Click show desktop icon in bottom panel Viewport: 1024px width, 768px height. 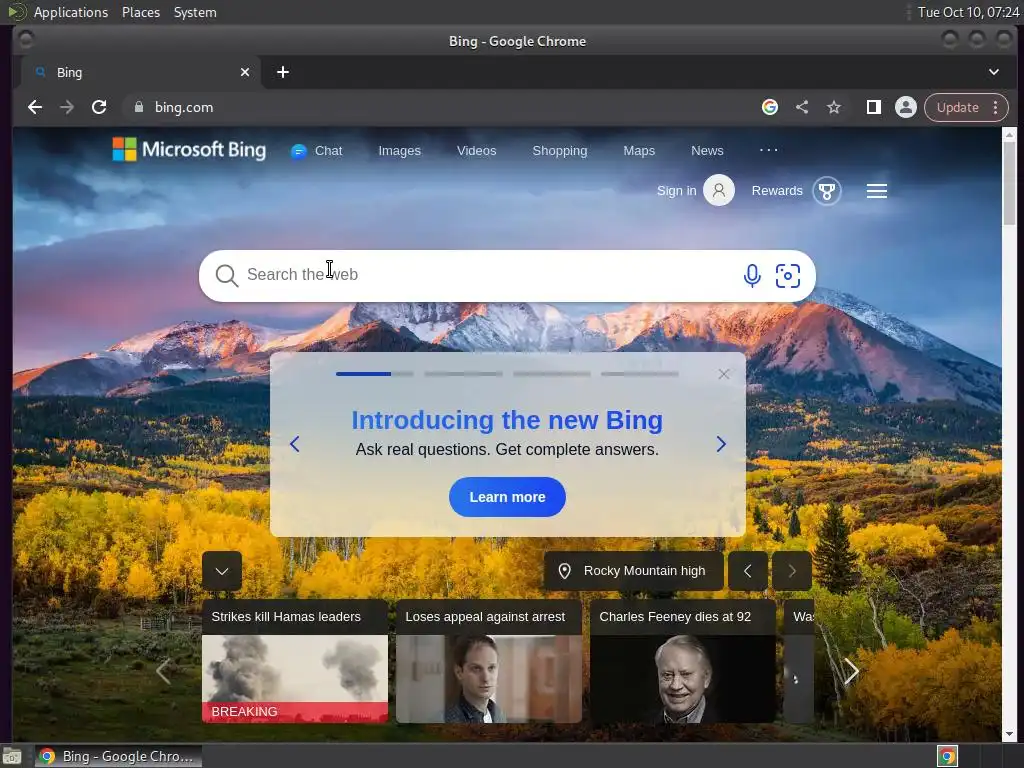(12, 756)
